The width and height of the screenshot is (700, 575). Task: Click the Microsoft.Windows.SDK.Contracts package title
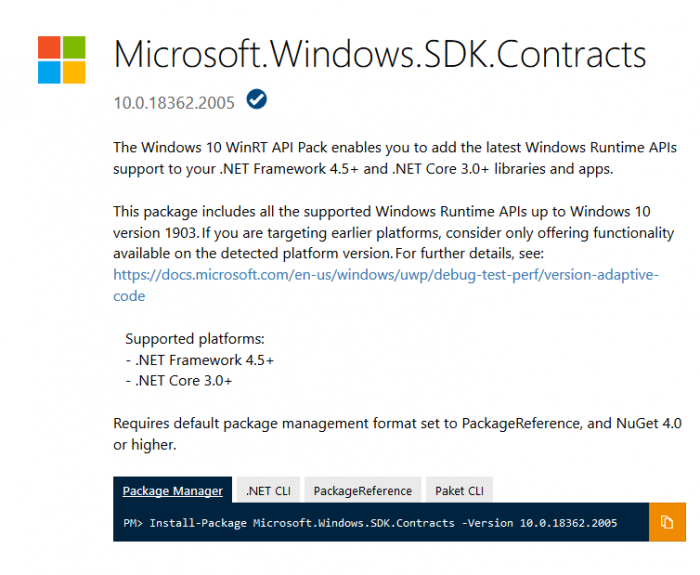pos(380,54)
